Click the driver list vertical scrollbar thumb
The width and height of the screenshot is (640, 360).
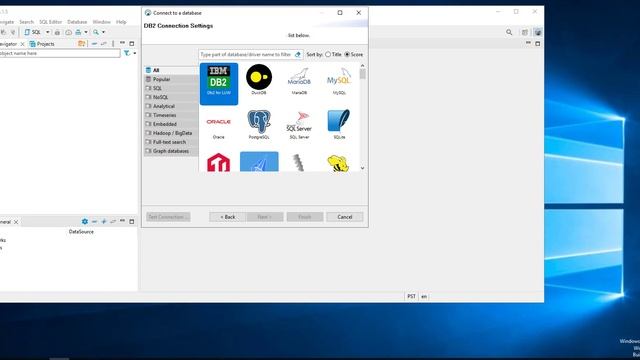(x=362, y=74)
